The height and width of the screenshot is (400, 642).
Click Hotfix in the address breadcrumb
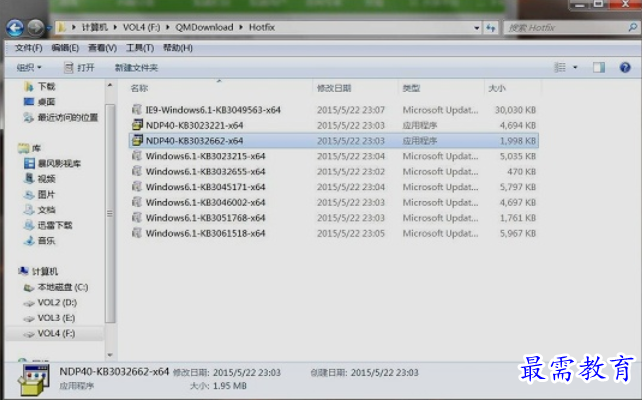[262, 27]
